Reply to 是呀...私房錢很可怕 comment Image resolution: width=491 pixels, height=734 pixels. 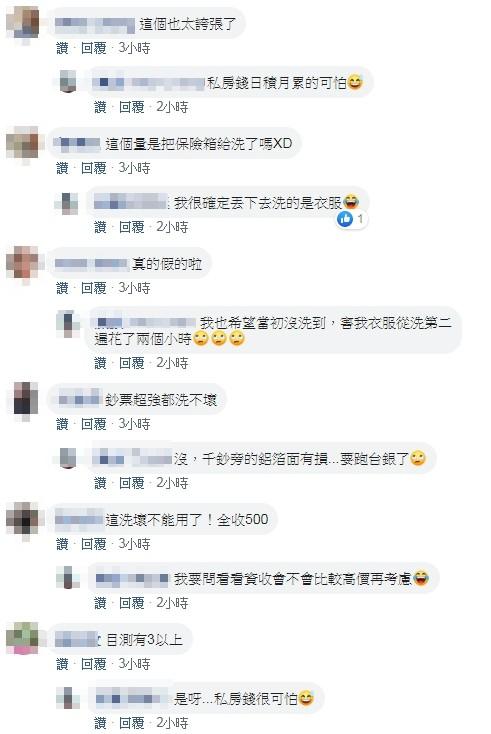pos(132,723)
